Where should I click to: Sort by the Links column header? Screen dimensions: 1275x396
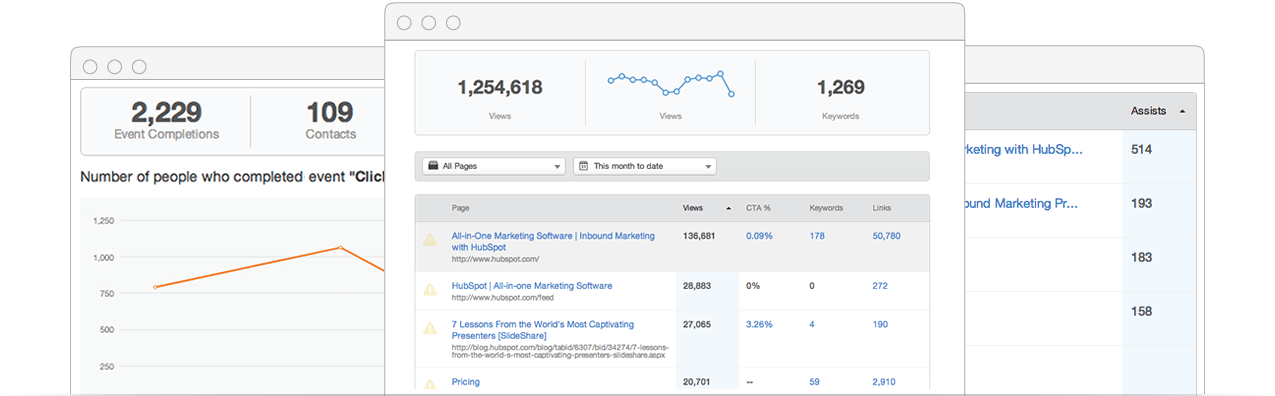(882, 208)
